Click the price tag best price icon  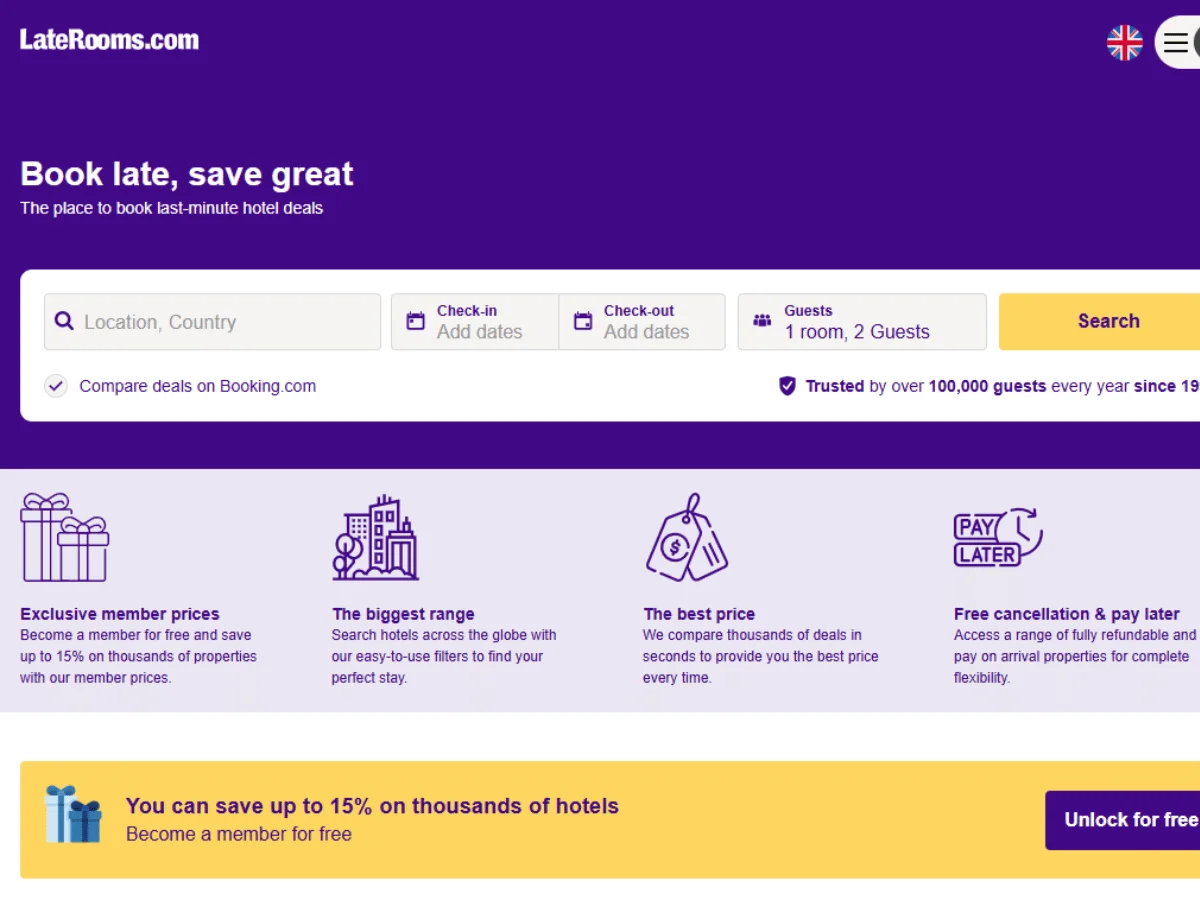686,538
